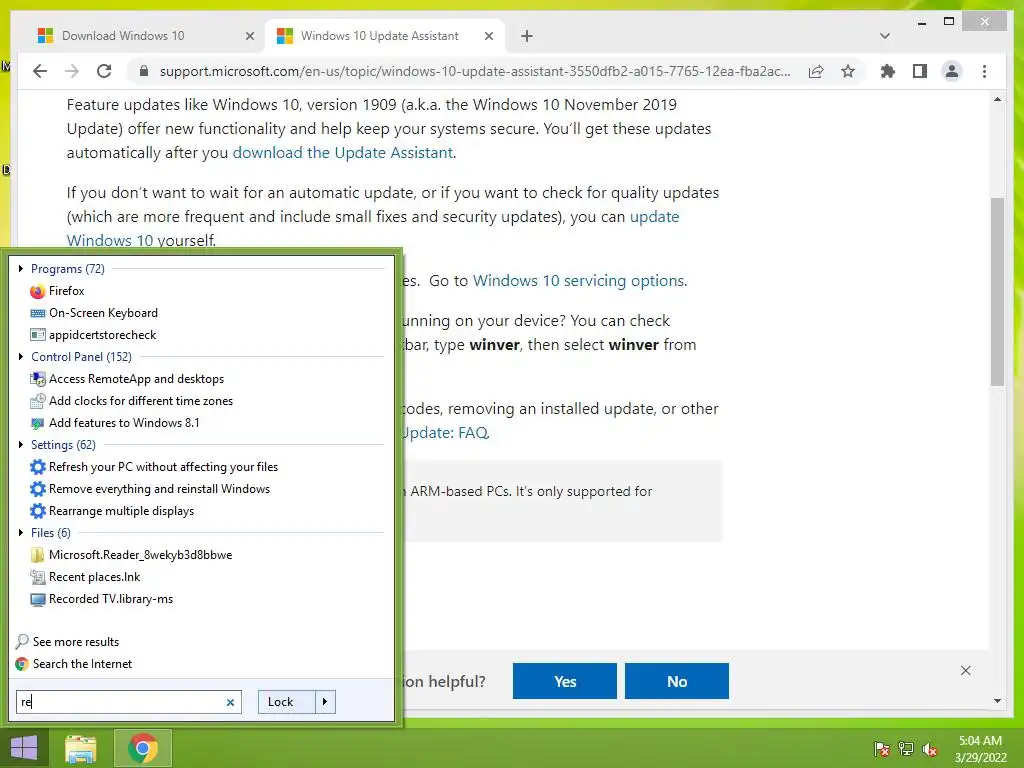Viewport: 1024px width, 768px height.
Task: Bookmark this page with the star icon
Action: click(848, 71)
